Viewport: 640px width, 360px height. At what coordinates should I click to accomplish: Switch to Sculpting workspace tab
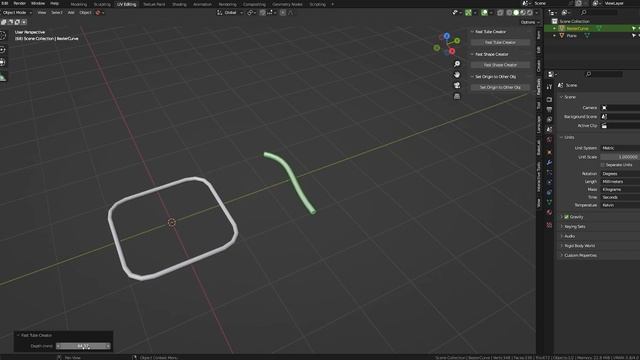[102, 4]
